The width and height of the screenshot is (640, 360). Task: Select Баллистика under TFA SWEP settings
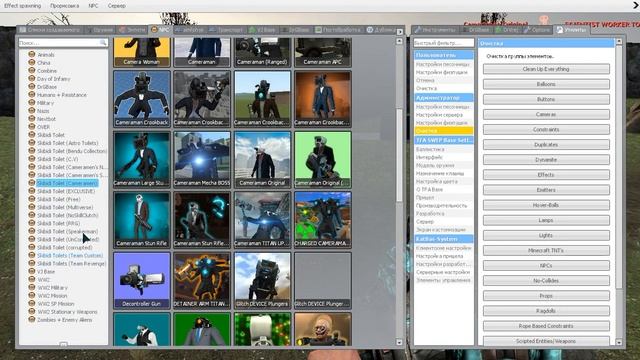click(430, 149)
